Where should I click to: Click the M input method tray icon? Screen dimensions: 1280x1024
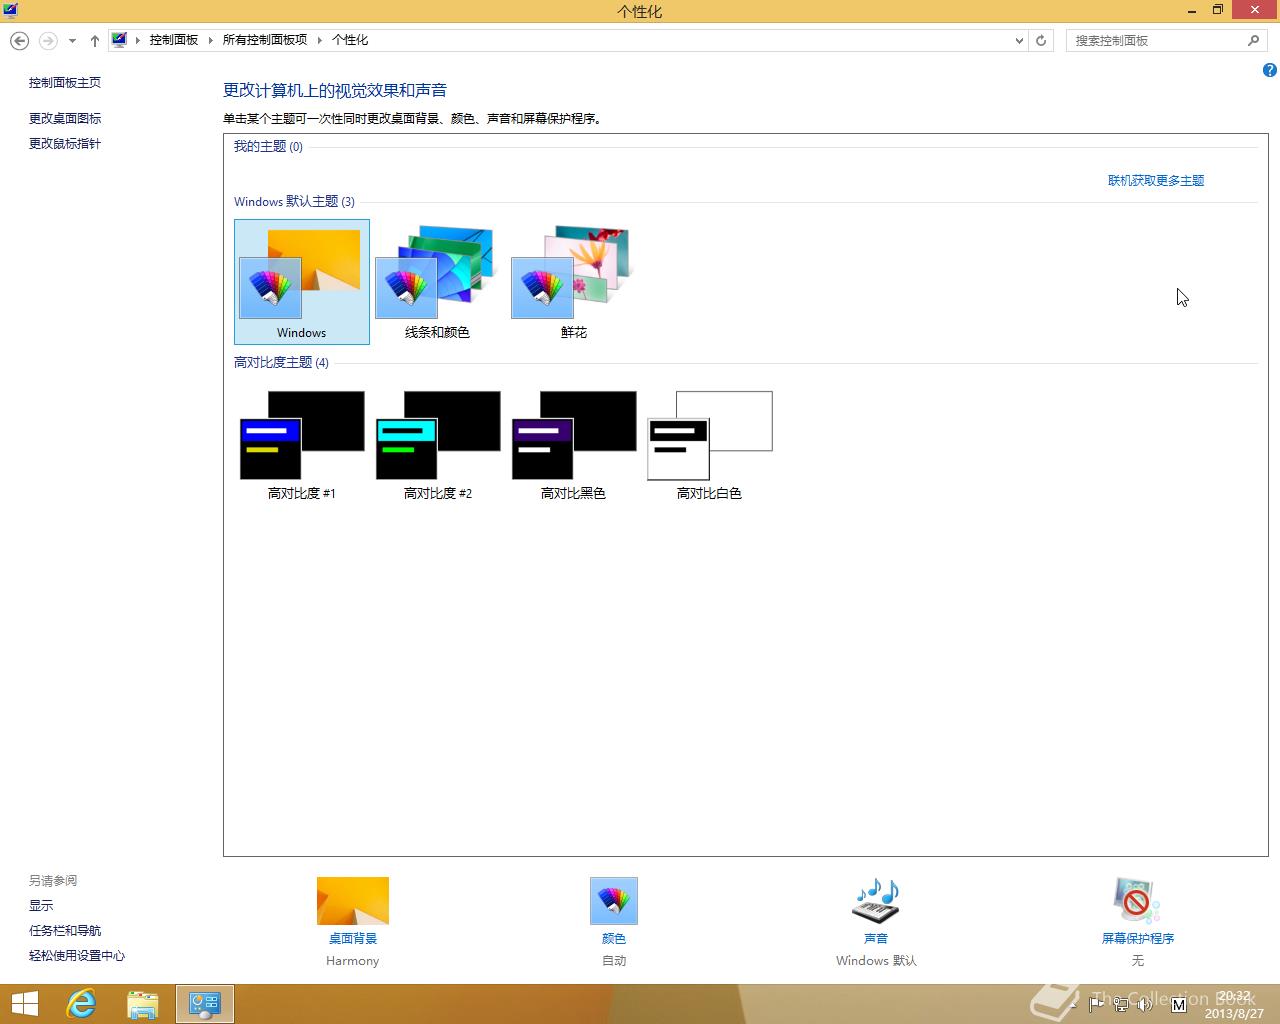(x=1178, y=1003)
